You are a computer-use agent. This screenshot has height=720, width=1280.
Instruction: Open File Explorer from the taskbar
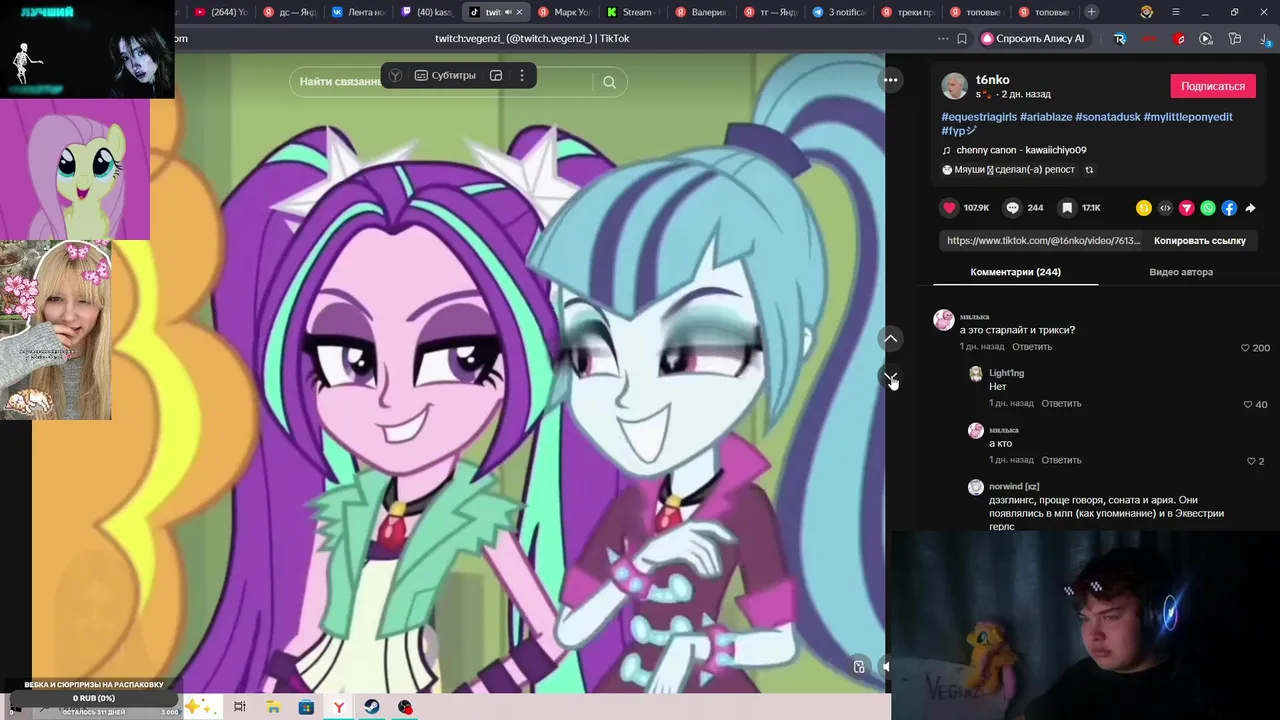[x=273, y=707]
